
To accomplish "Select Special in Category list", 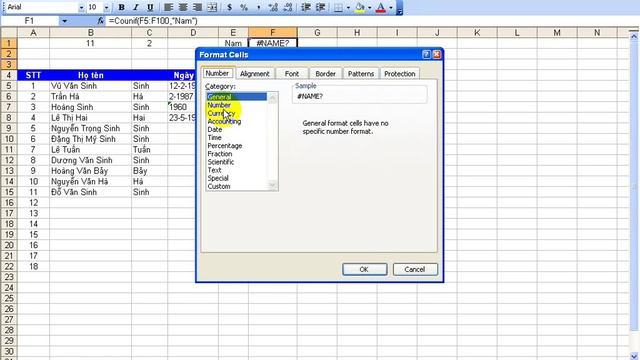I will pos(237,178).
